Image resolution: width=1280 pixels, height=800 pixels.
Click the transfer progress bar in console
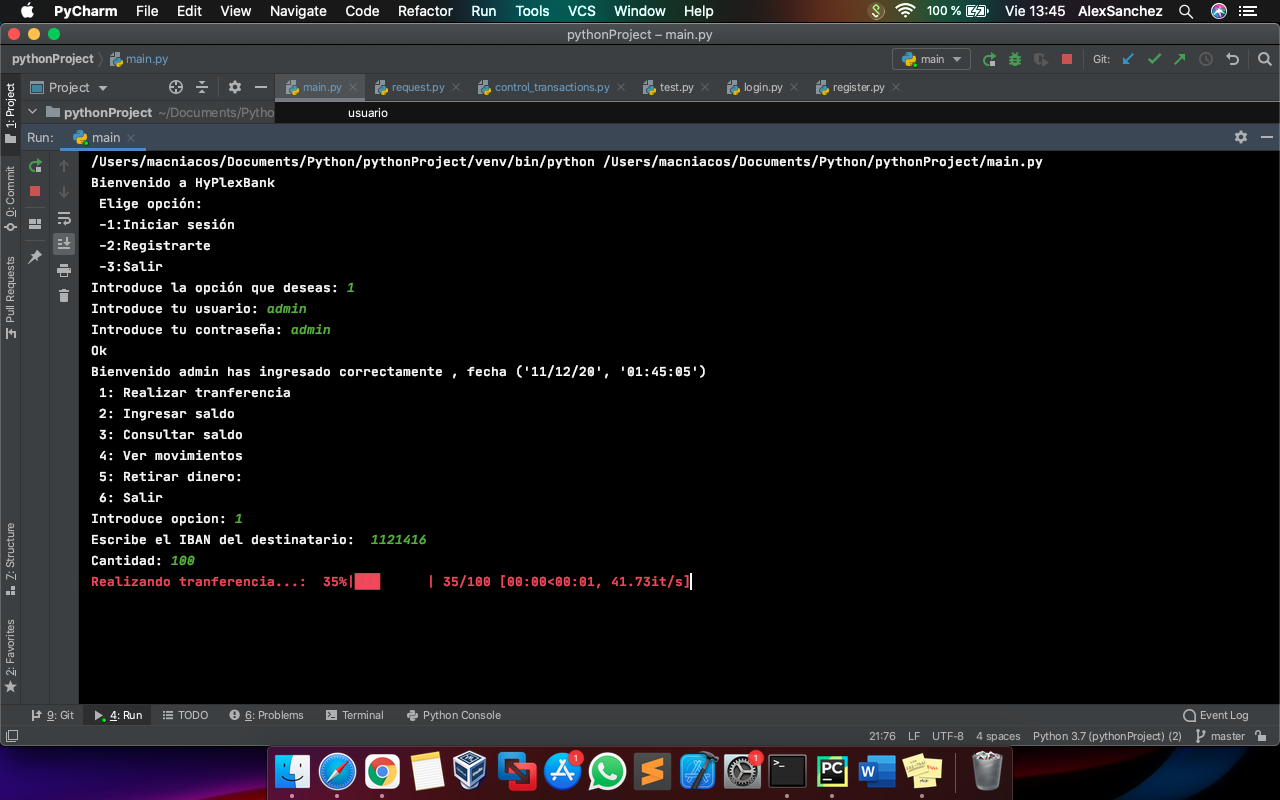pyautogui.click(x=391, y=581)
